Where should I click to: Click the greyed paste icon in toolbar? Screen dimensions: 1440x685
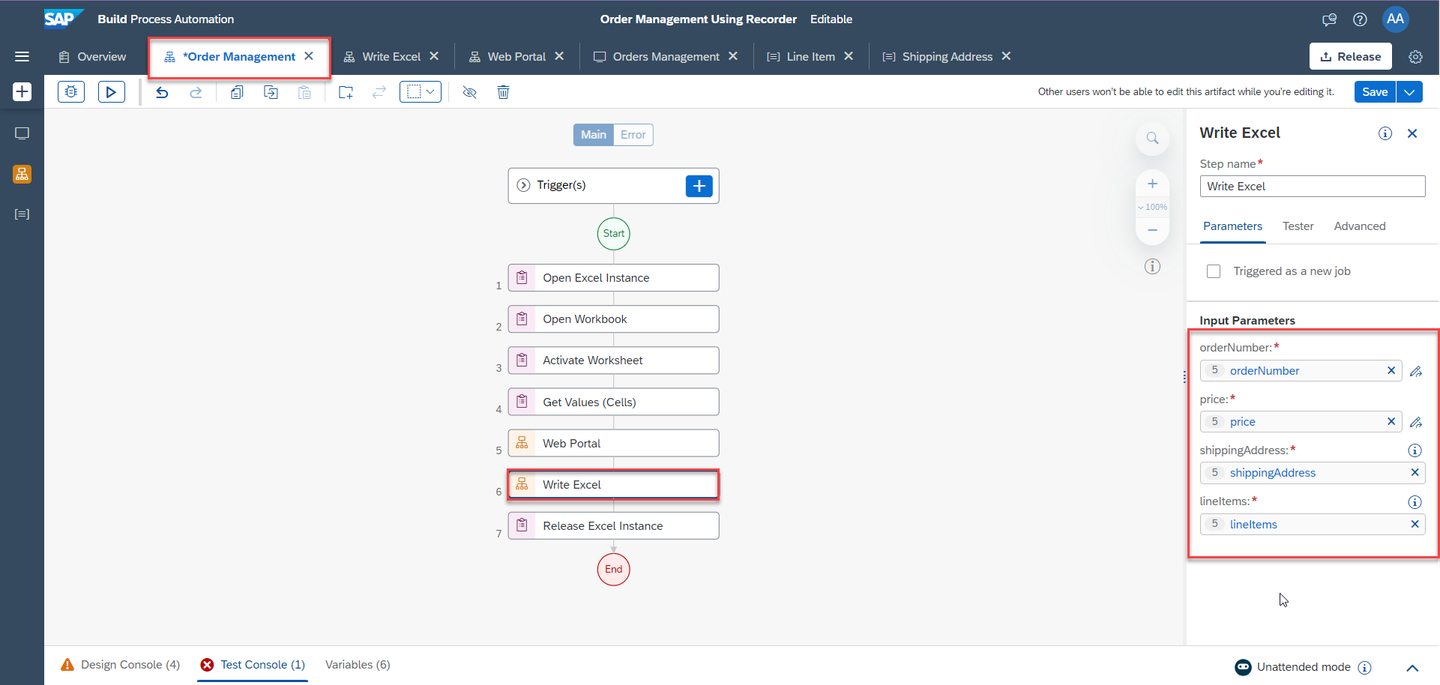click(304, 92)
